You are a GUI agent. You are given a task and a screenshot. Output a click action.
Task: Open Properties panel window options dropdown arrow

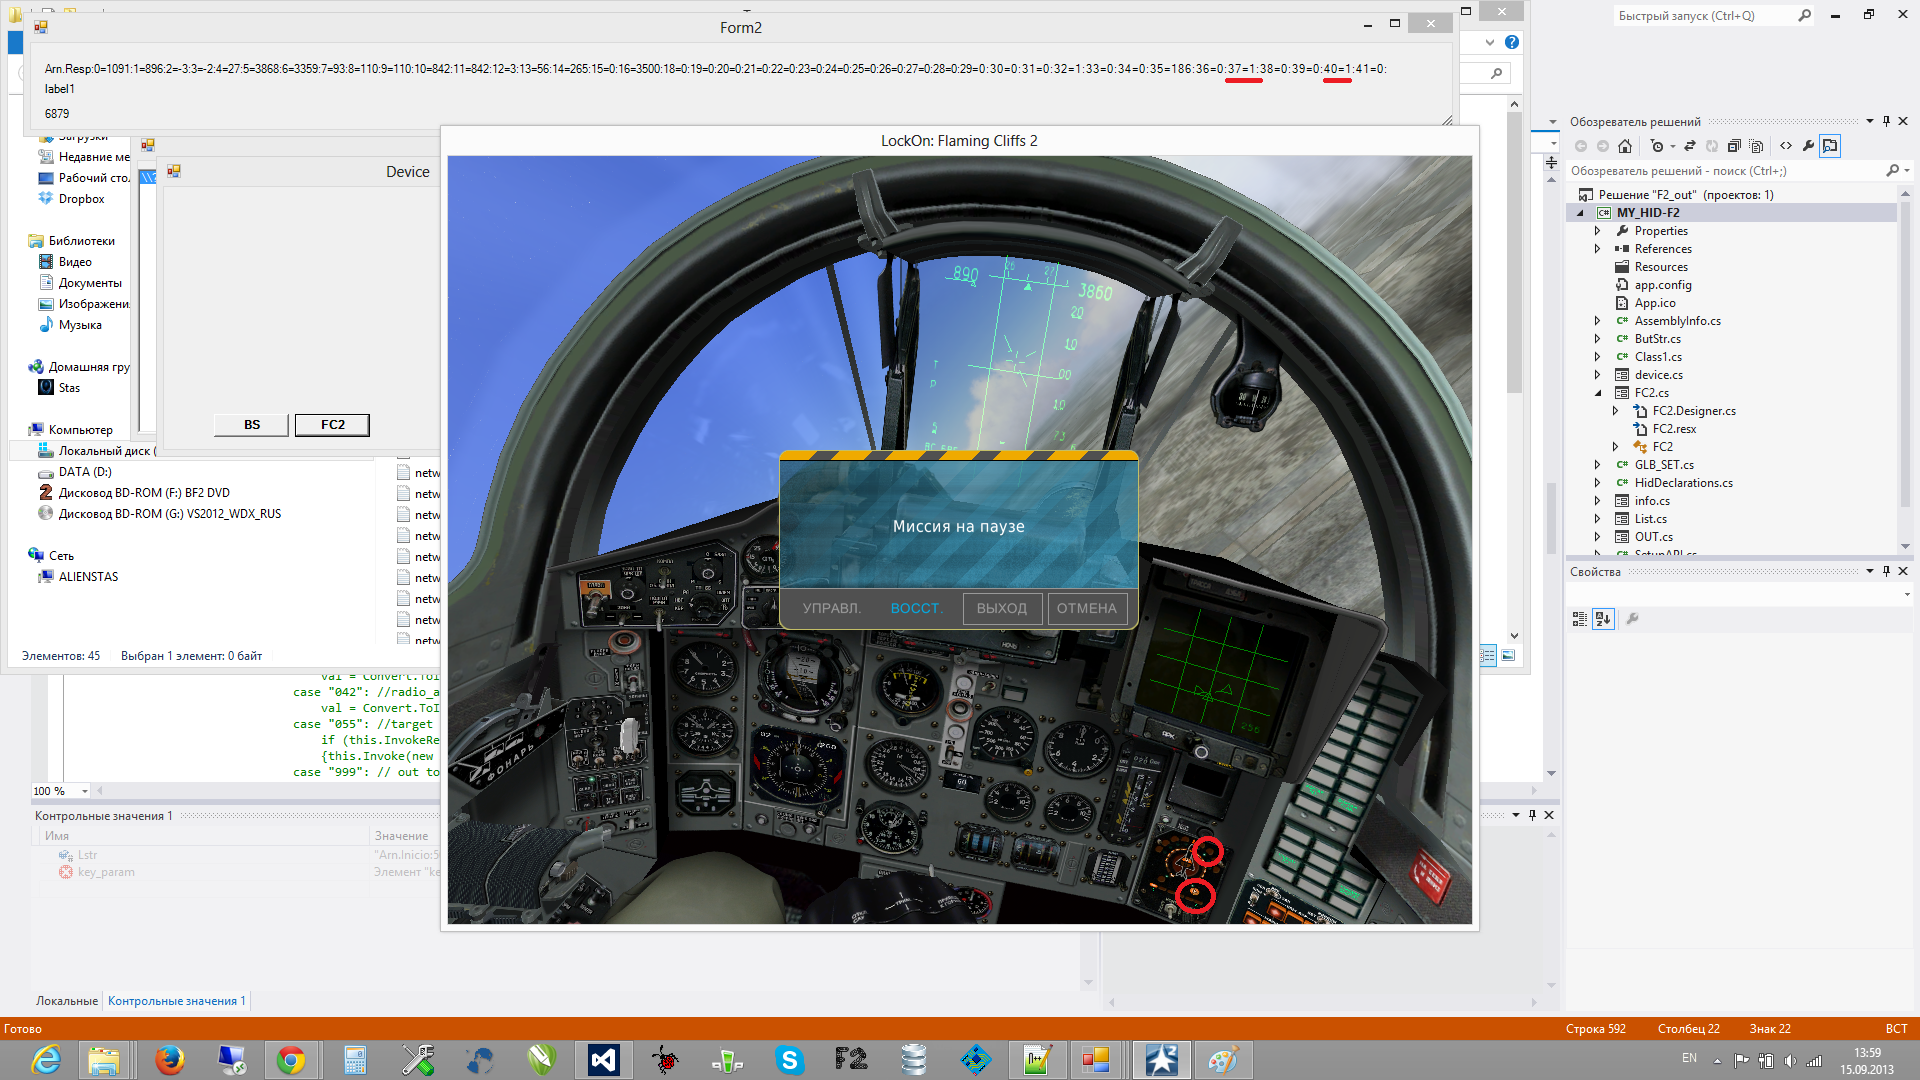(1870, 571)
